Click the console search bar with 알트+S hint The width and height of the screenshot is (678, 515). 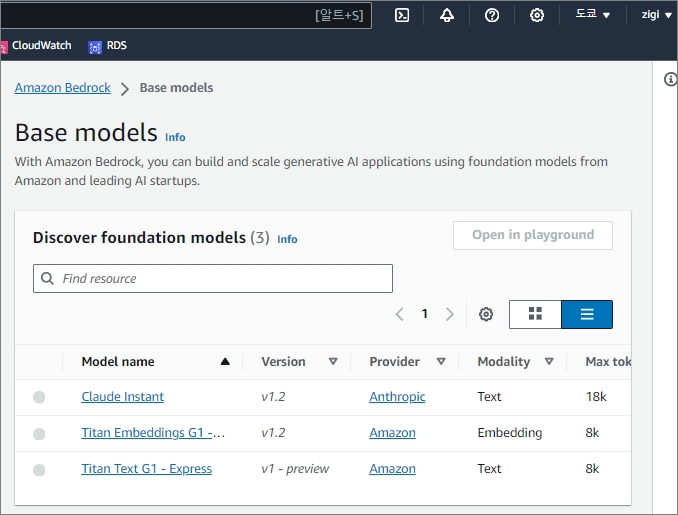[186, 15]
